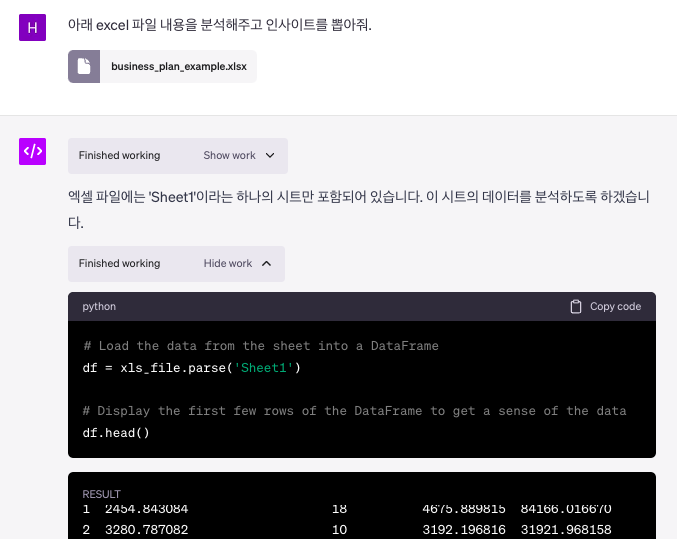Click the second Finished working label above the code
Screen dimensions: 677x539
point(120,263)
